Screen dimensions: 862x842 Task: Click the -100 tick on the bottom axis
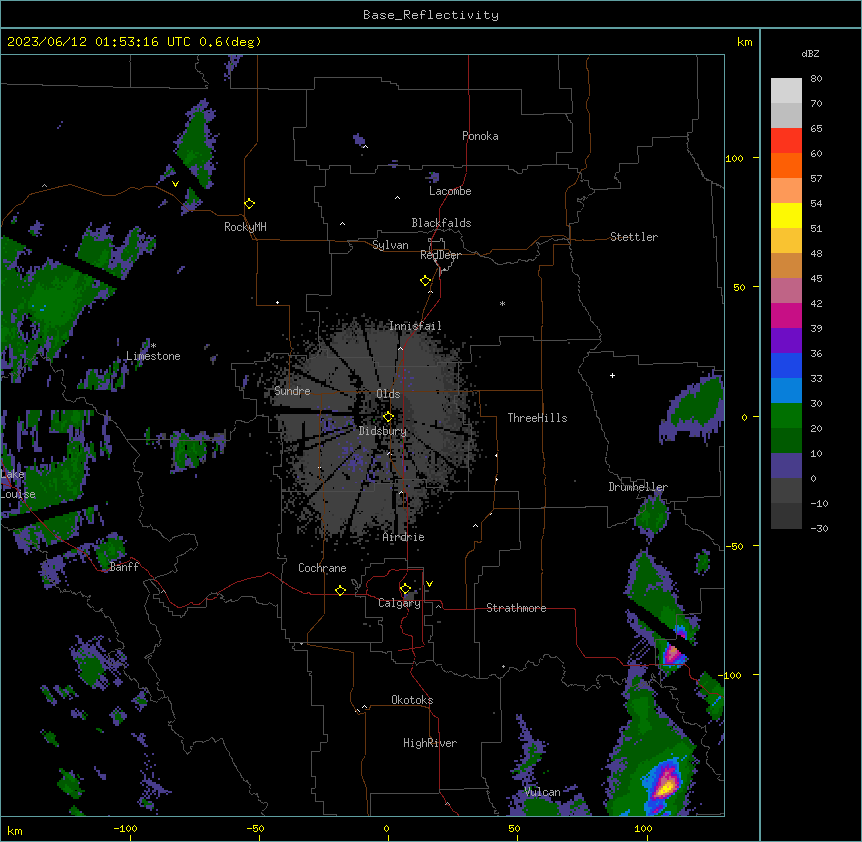[125, 828]
